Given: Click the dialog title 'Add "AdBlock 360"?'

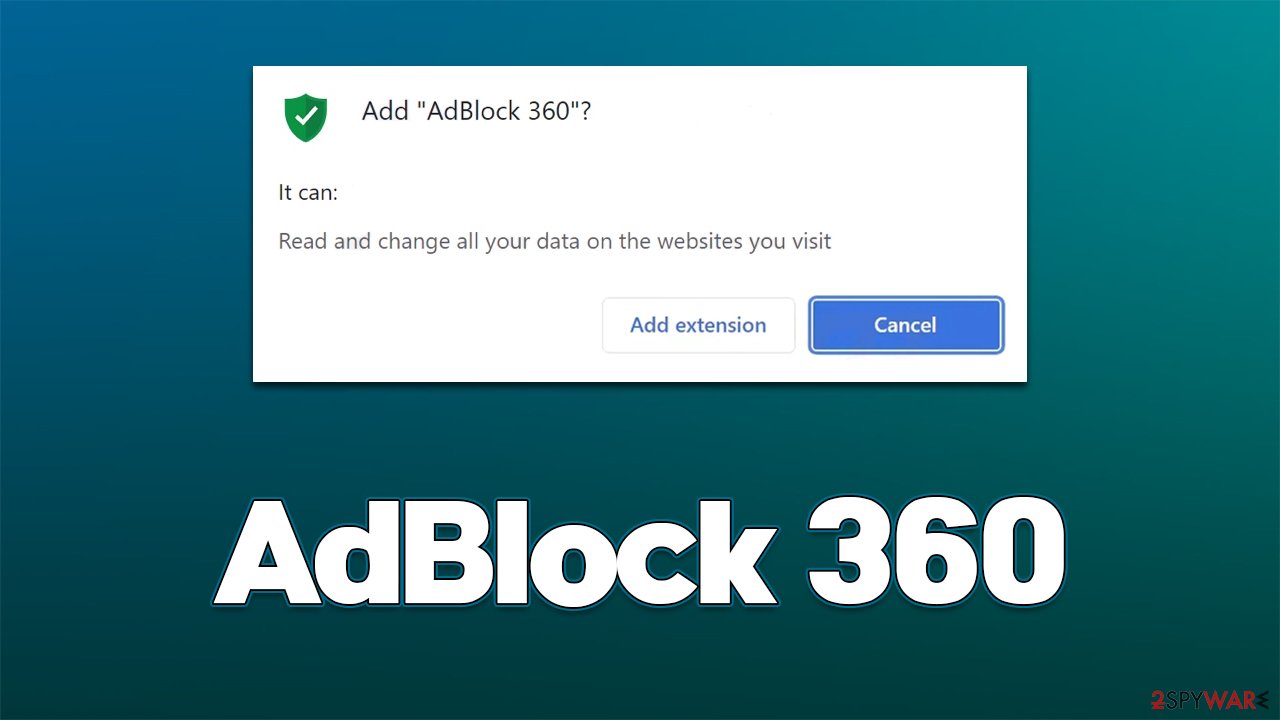Looking at the screenshot, I should pyautogui.click(x=477, y=111).
